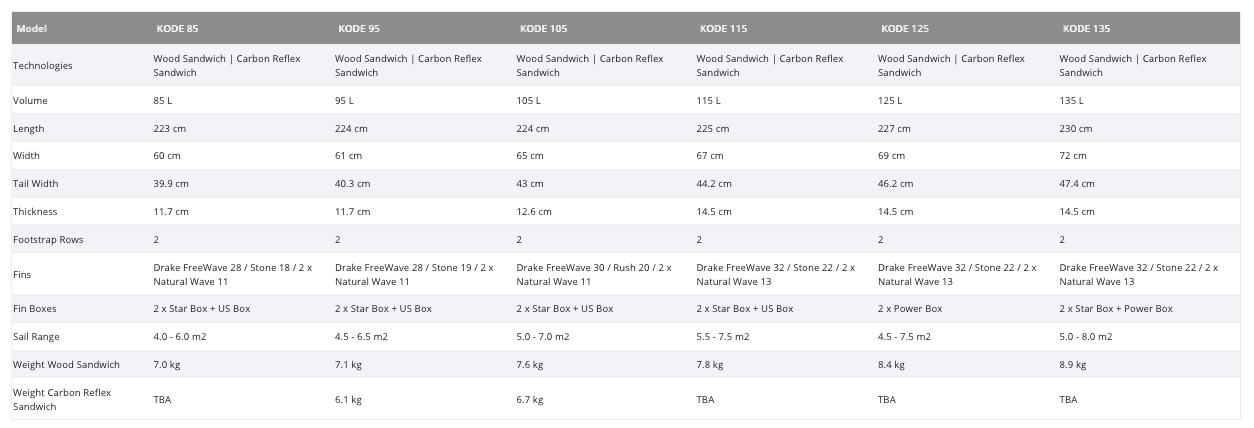Click the KODE 115 column header
This screenshot has height=428, width=1254.
click(x=723, y=29)
